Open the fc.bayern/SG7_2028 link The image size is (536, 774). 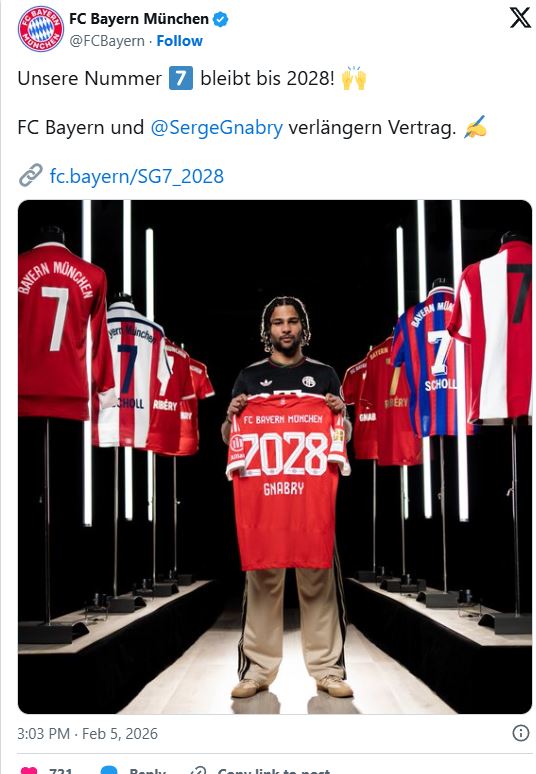[137, 176]
